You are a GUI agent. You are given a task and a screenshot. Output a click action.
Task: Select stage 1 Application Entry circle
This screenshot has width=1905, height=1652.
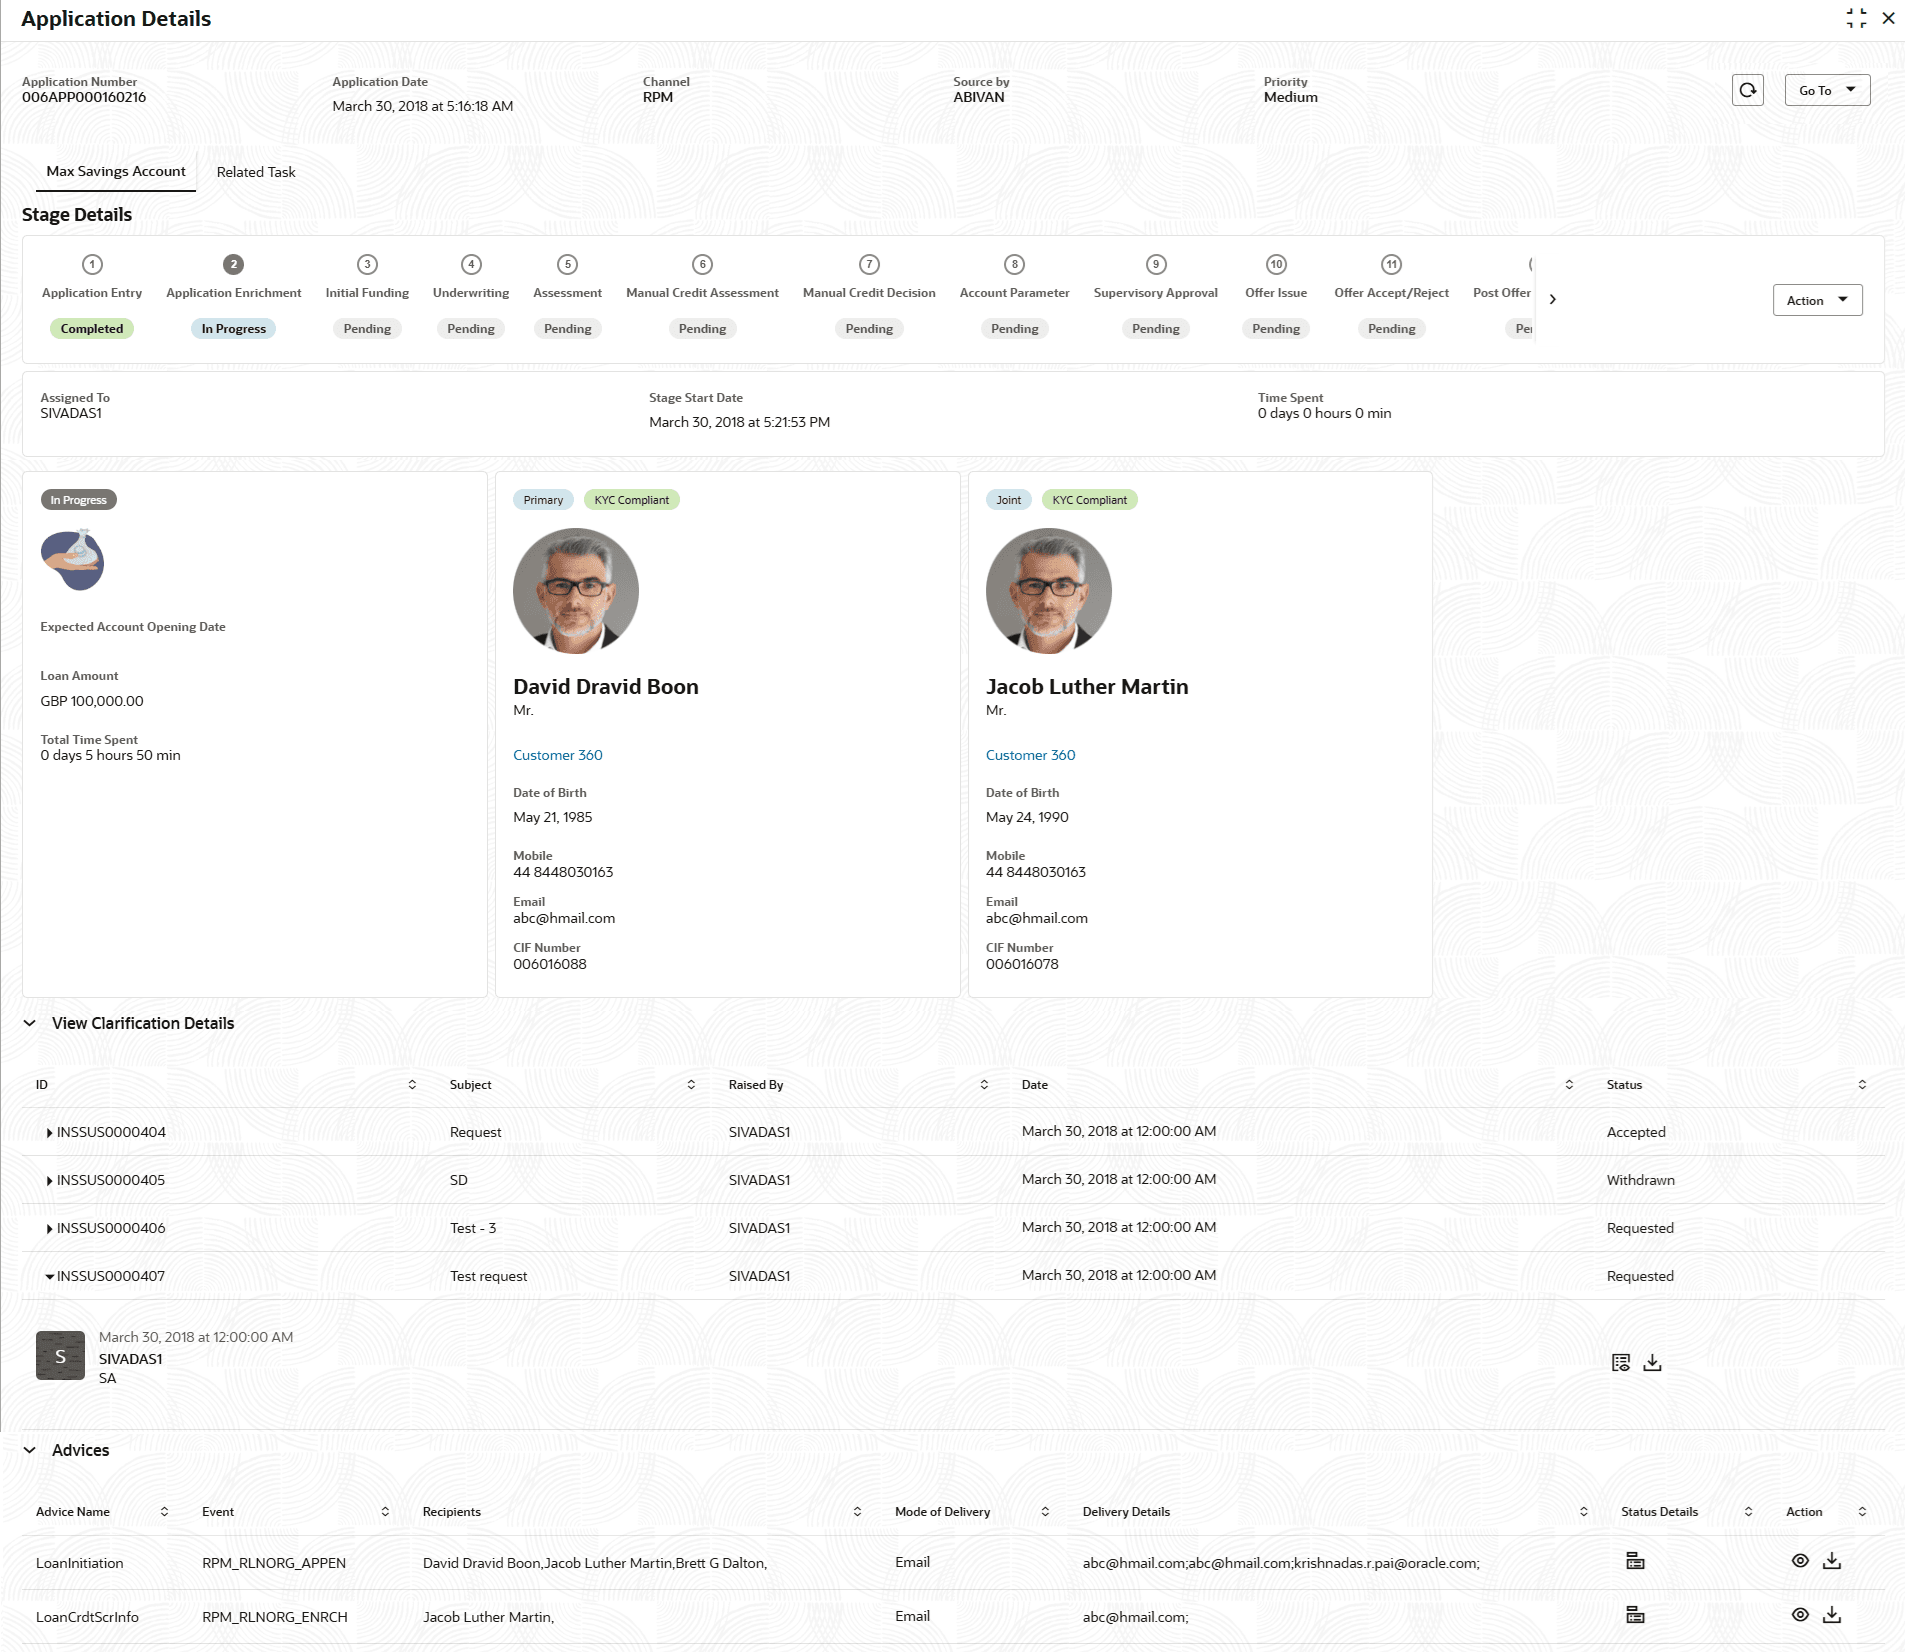pyautogui.click(x=92, y=264)
